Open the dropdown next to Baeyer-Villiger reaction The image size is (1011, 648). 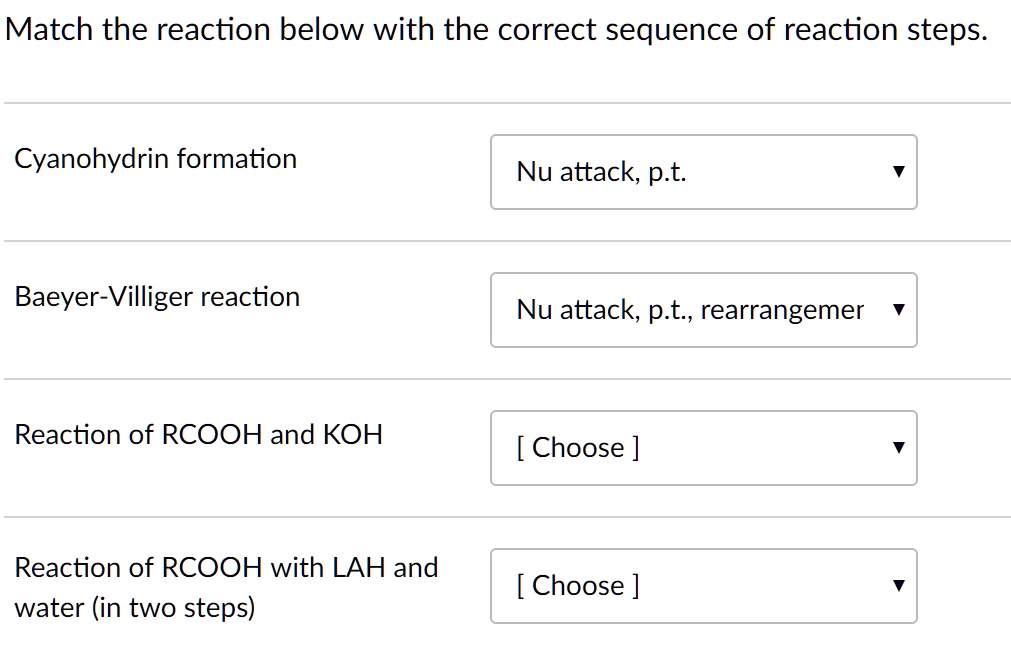click(x=703, y=310)
